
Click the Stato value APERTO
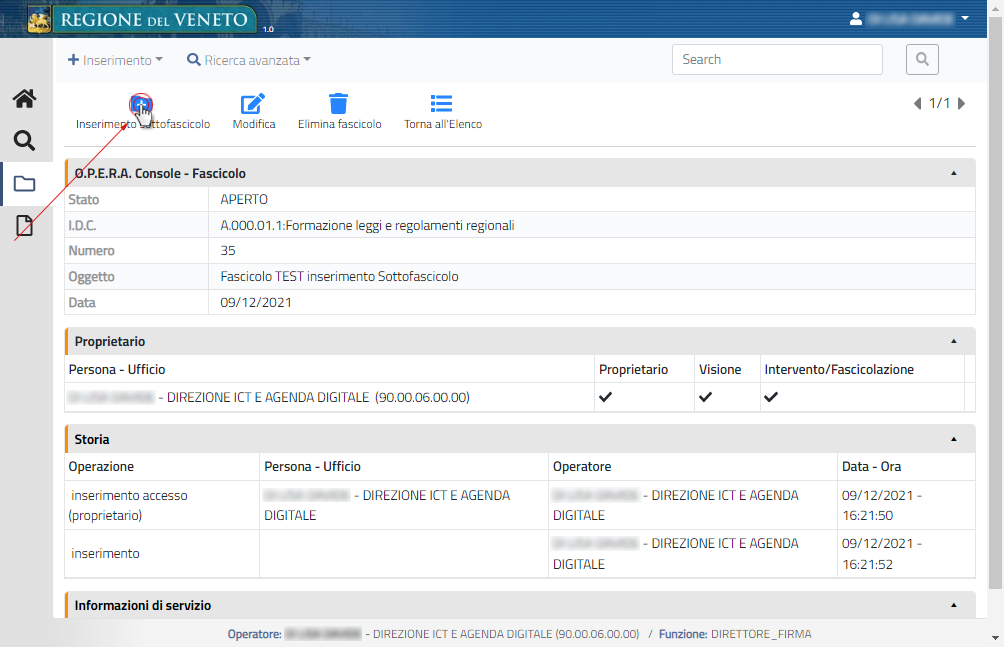click(x=244, y=199)
